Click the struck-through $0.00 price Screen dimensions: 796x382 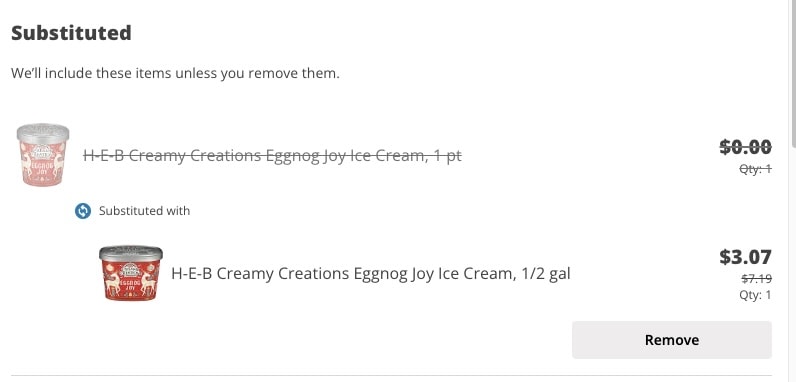(745, 147)
